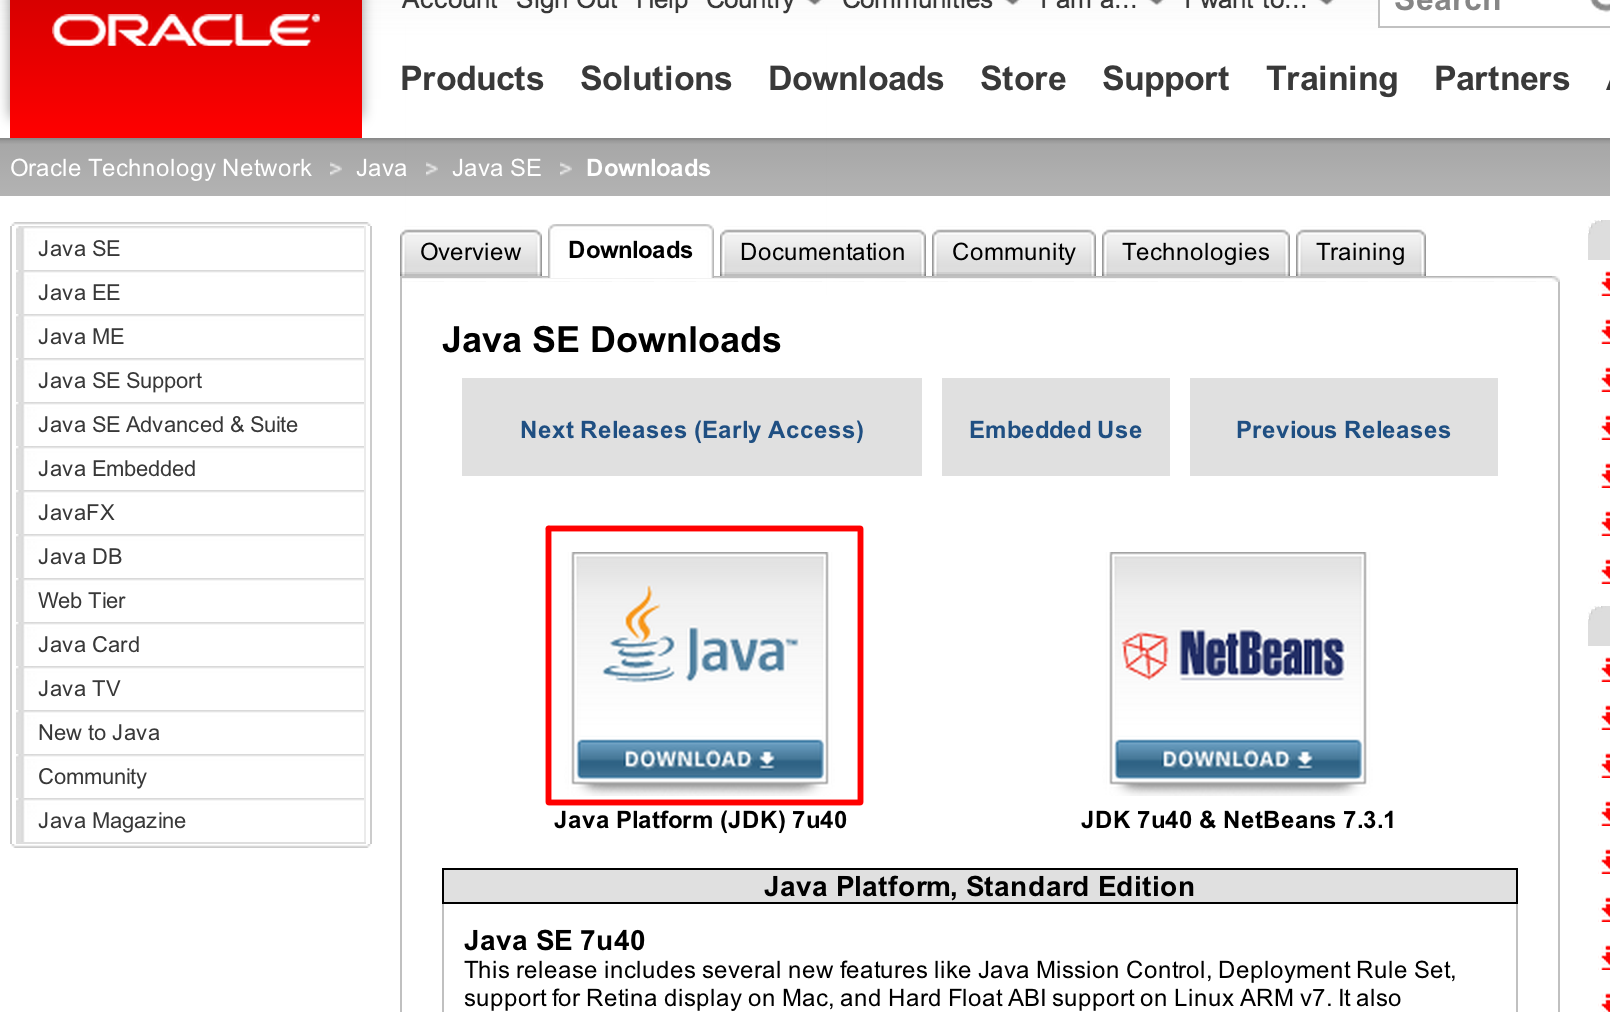Screen dimensions: 1610x1012
Task: Click the Java JDK download image
Action: (x=700, y=667)
